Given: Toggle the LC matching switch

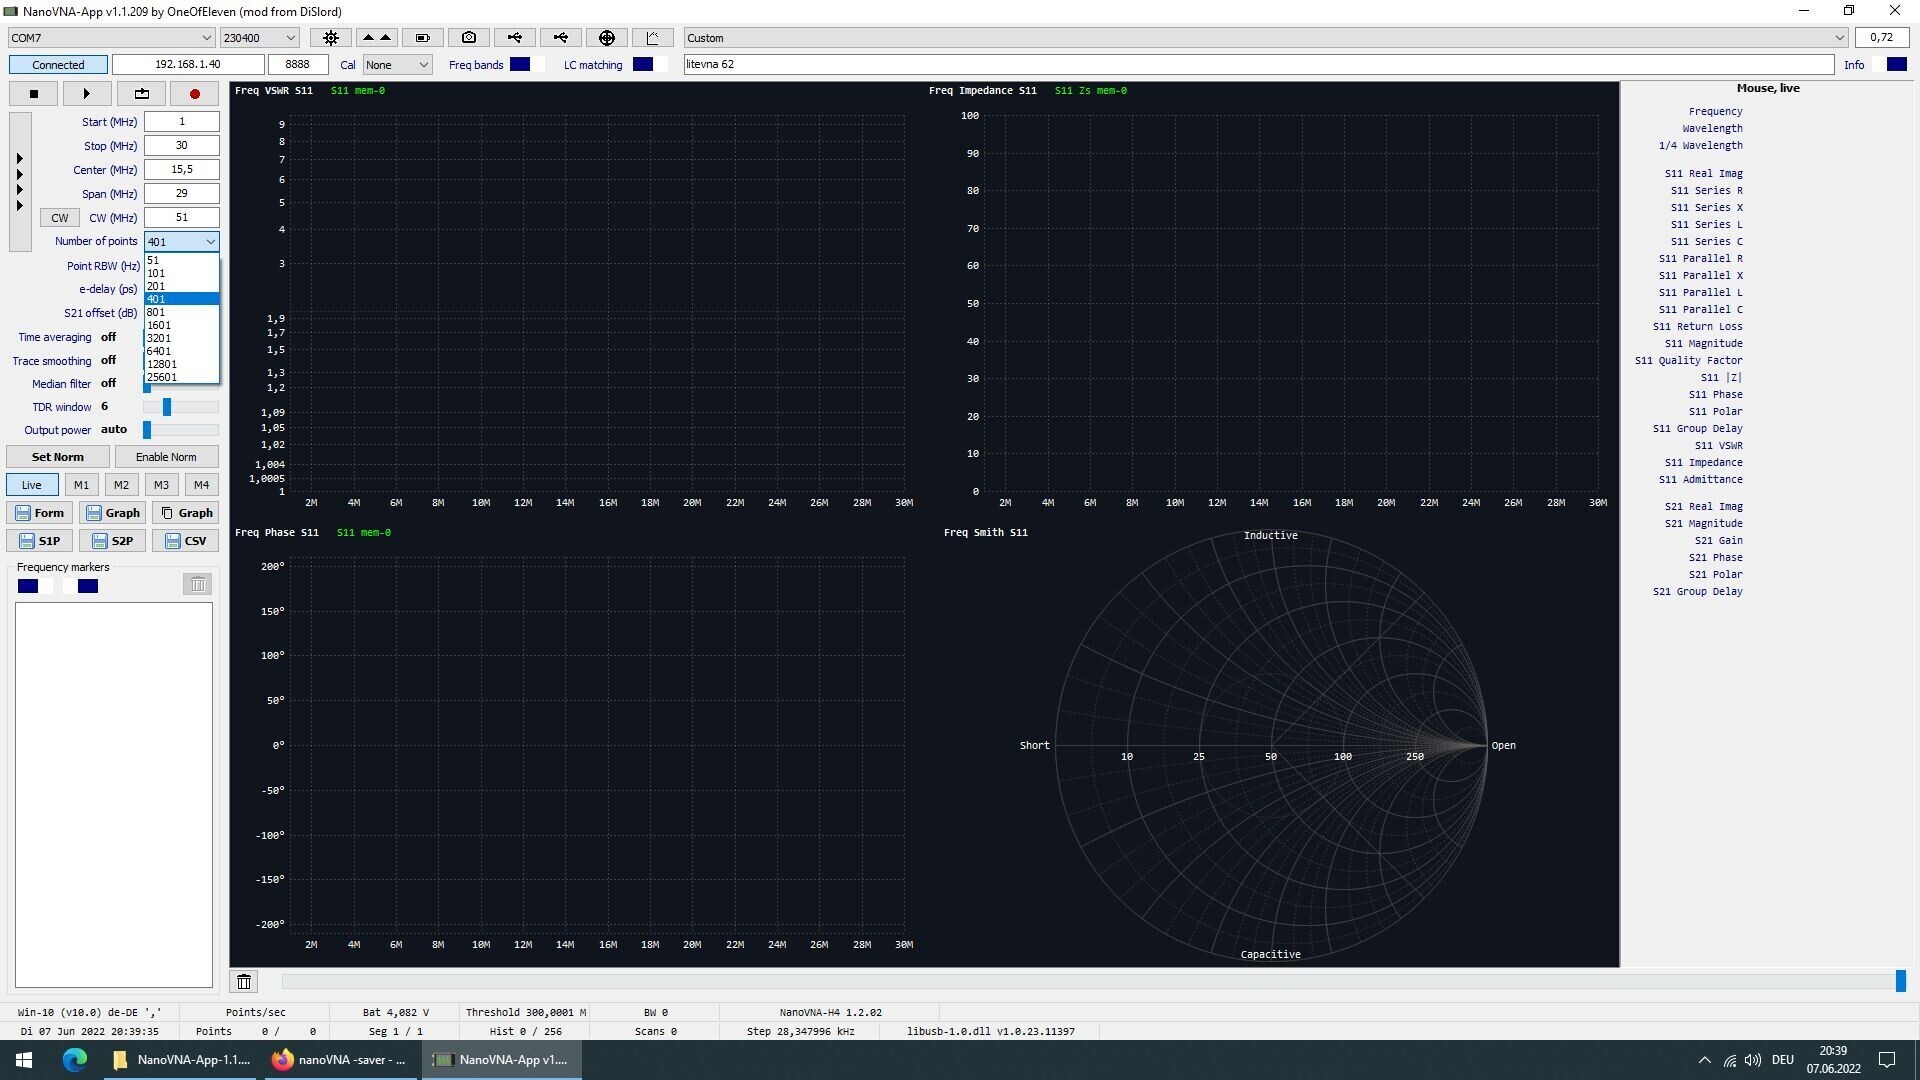Looking at the screenshot, I should pyautogui.click(x=650, y=65).
